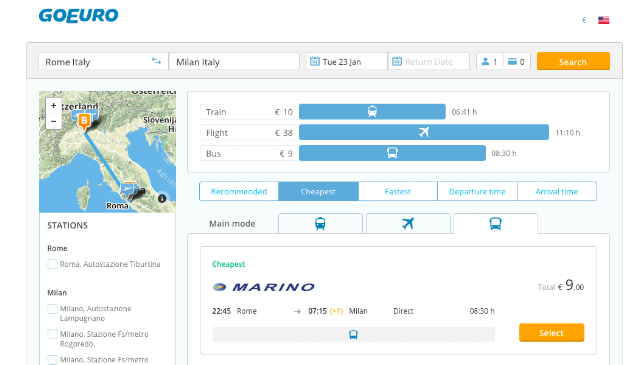Image resolution: width=640 pixels, height=365 pixels.
Task: Sort results by Recommended
Action: tap(239, 191)
